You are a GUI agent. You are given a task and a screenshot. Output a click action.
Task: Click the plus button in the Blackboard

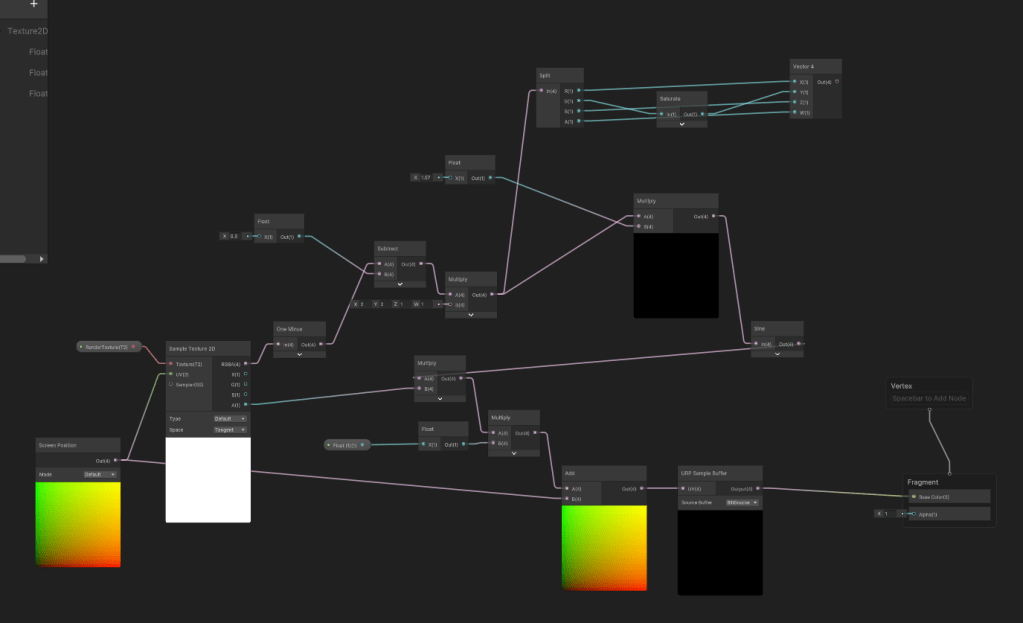pos(33,4)
